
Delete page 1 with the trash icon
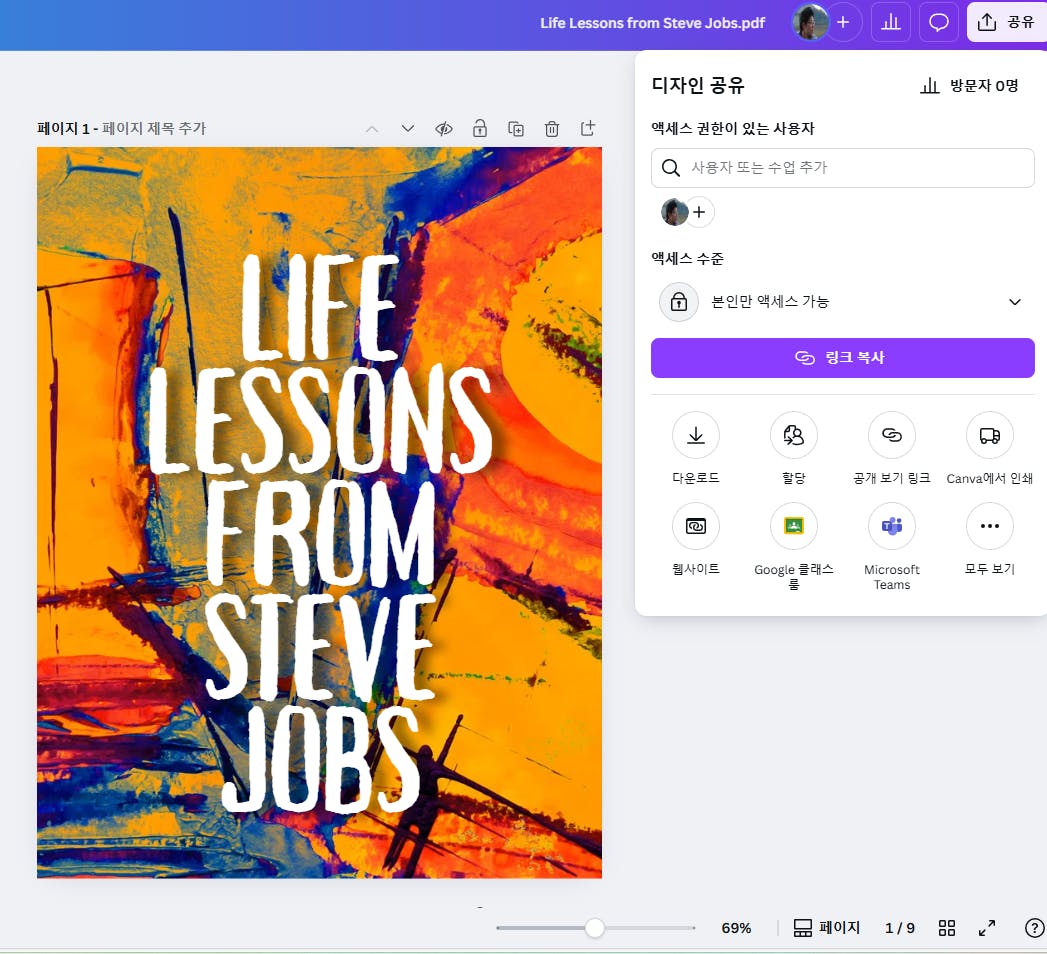[552, 129]
